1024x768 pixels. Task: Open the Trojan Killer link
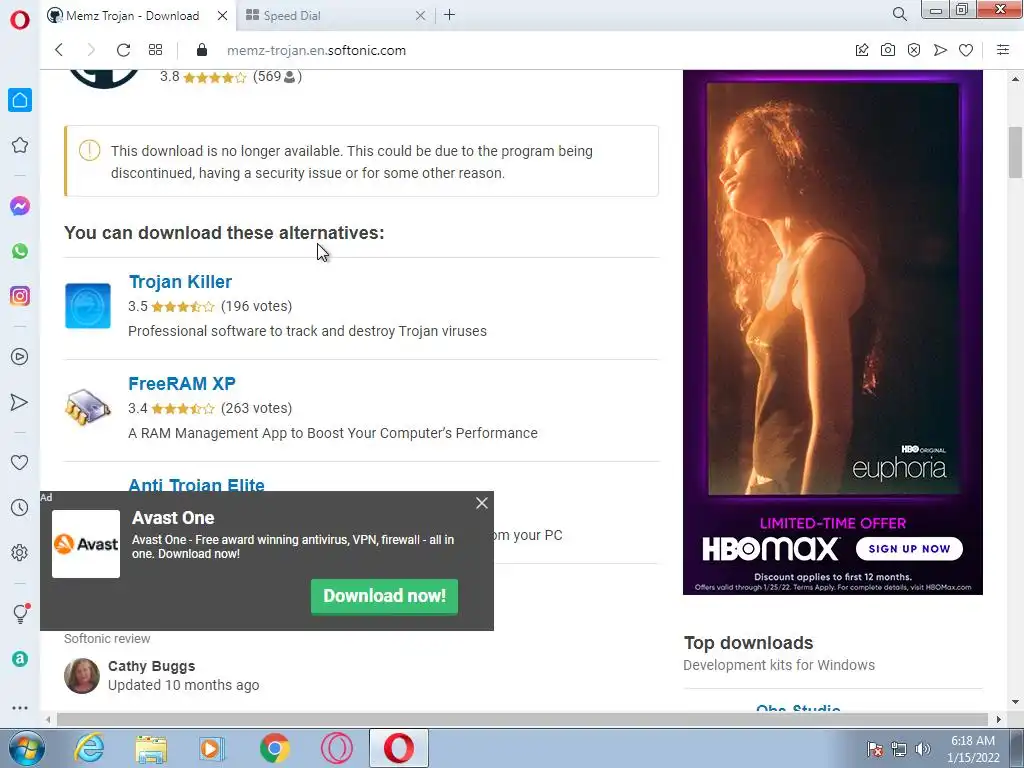[180, 281]
